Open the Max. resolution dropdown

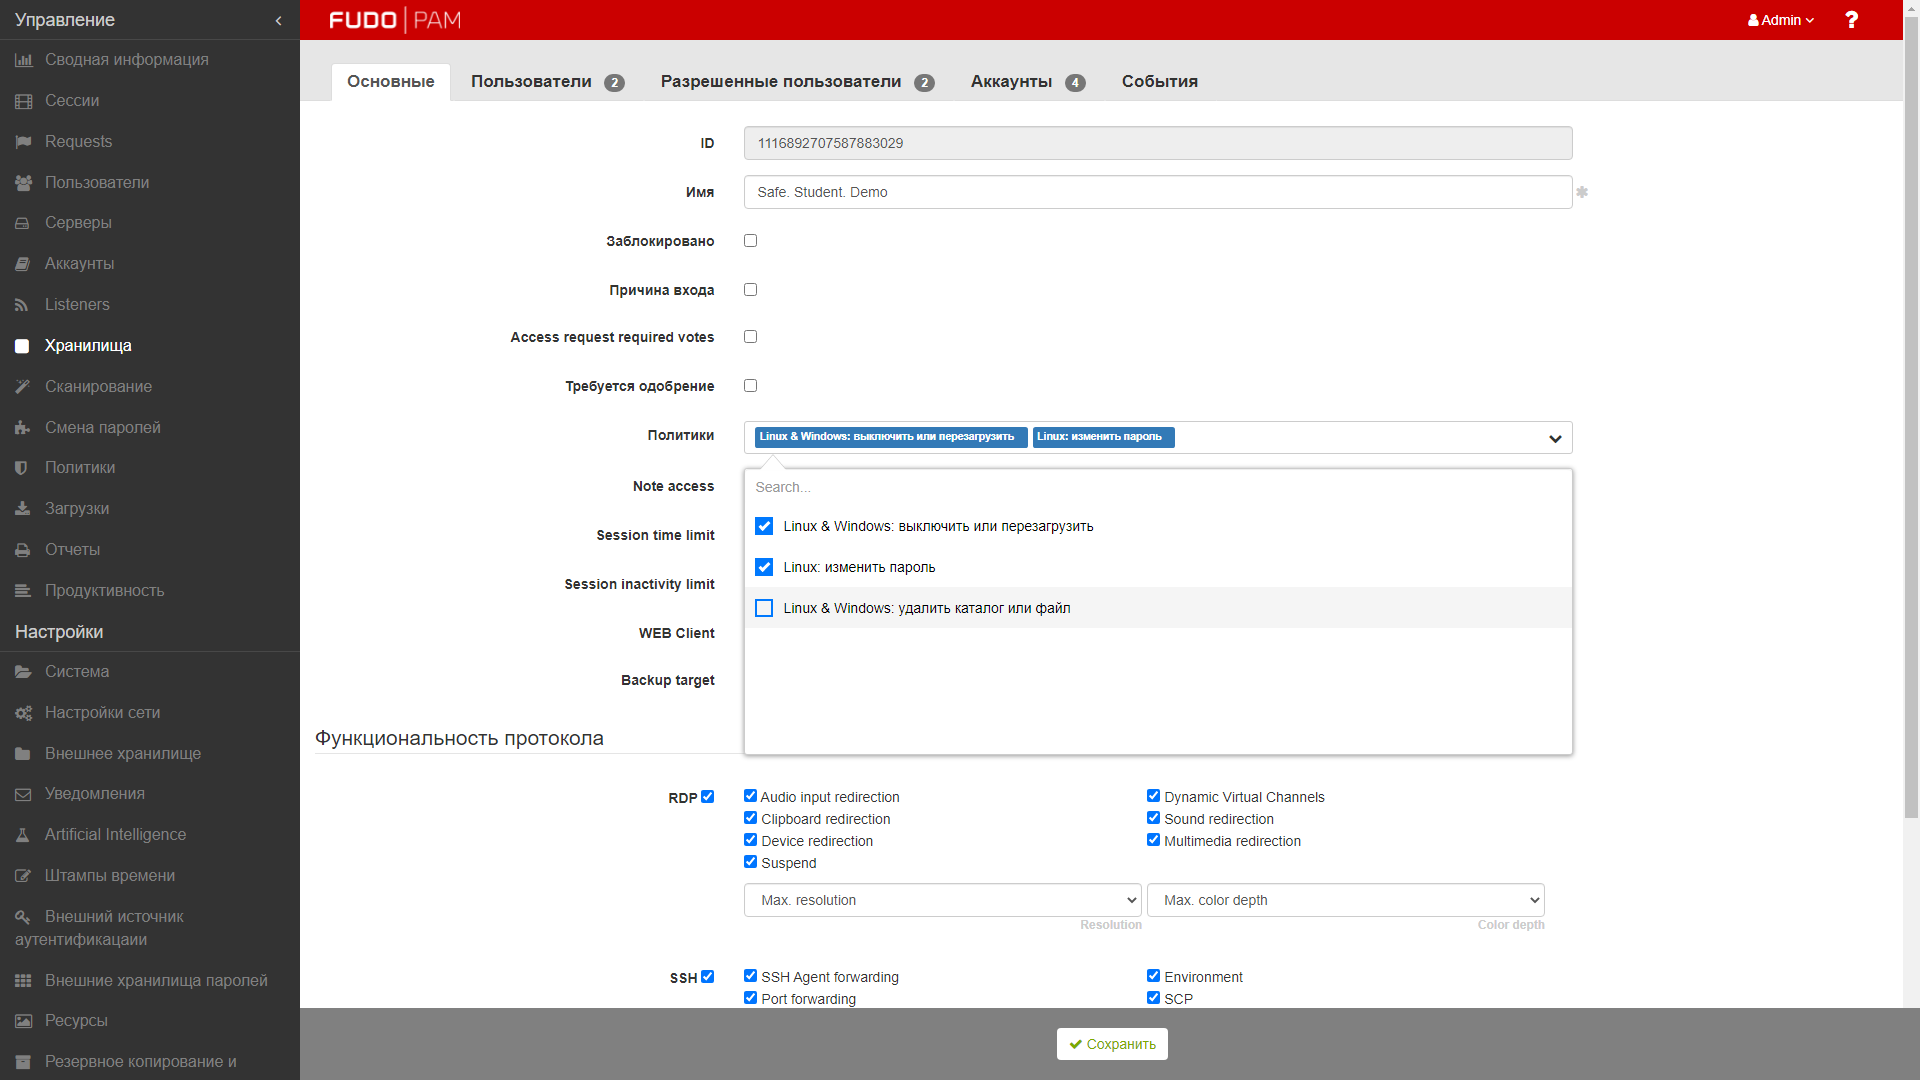(942, 900)
